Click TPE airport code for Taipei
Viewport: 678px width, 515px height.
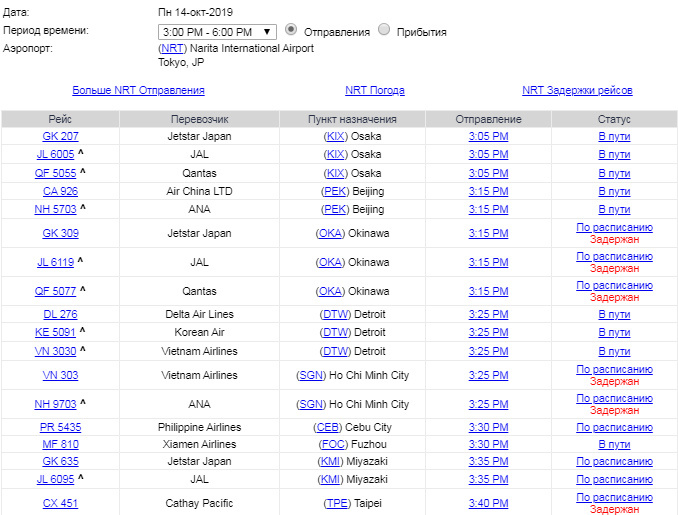coord(337,503)
